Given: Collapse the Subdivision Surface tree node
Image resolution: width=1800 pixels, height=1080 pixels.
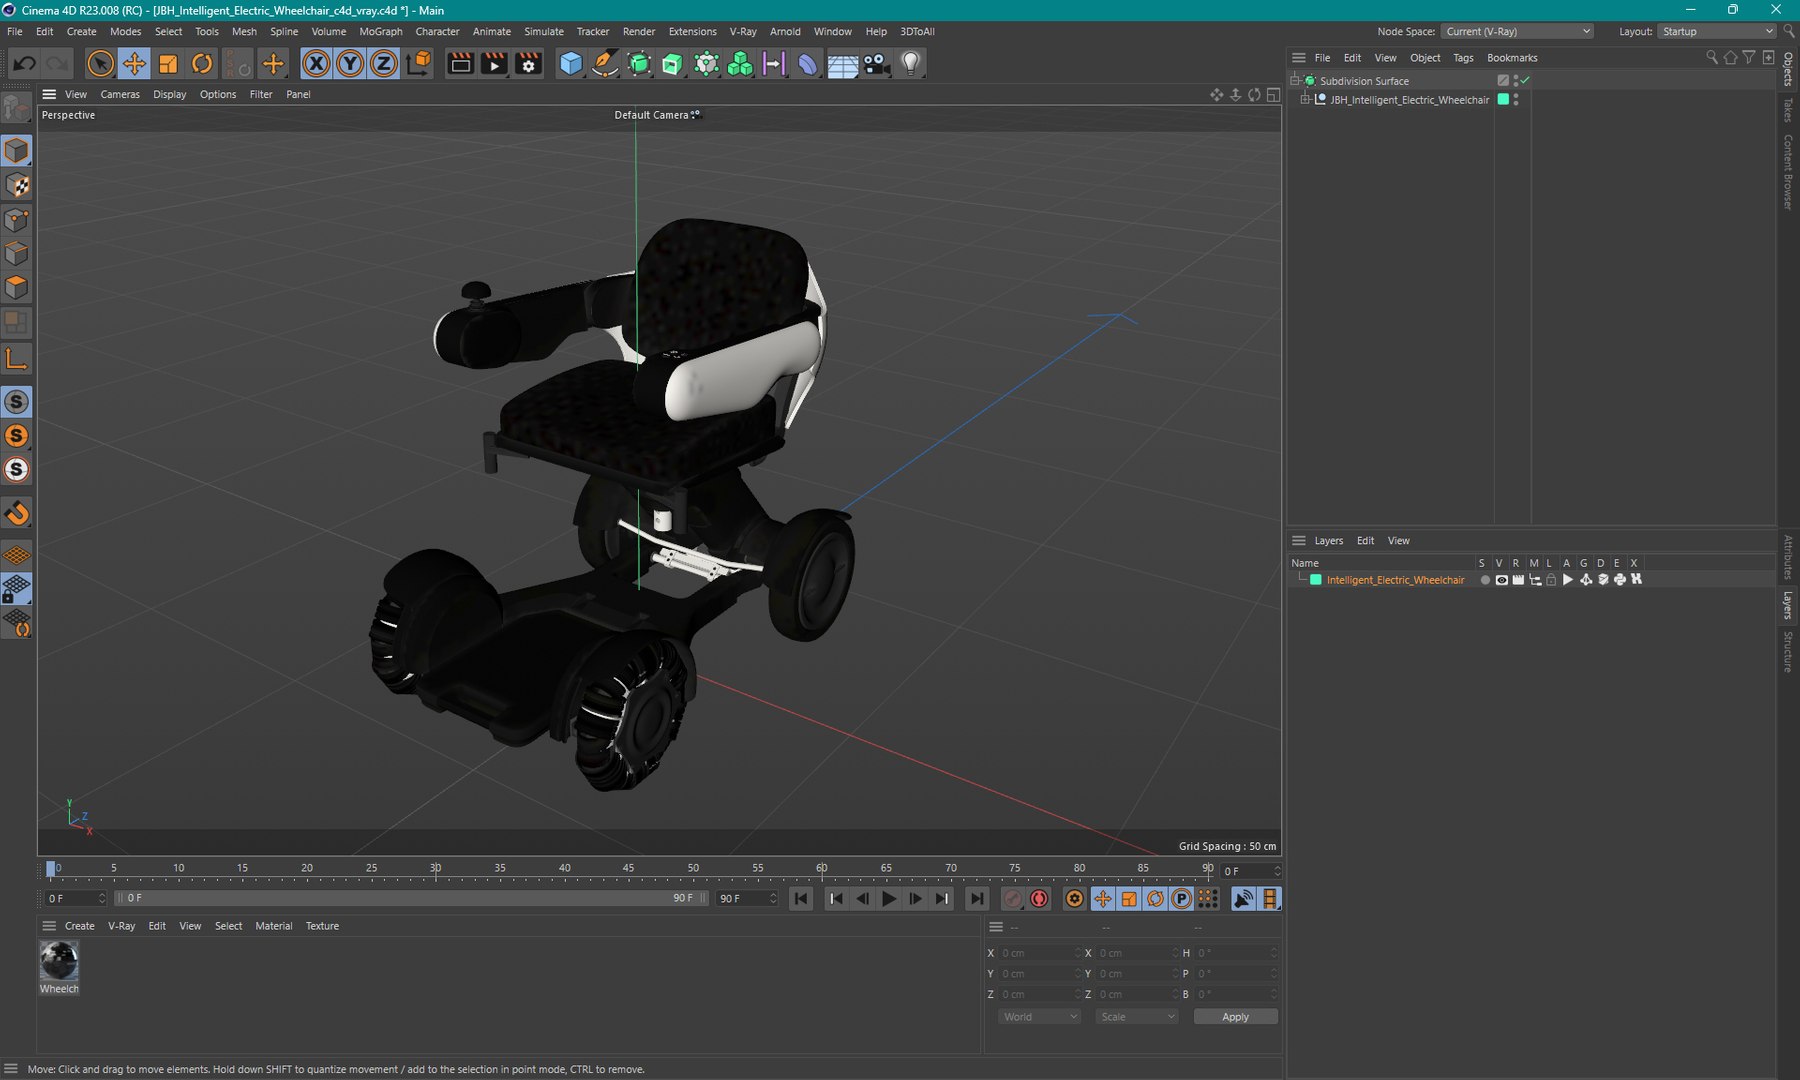Looking at the screenshot, I should coord(1295,80).
